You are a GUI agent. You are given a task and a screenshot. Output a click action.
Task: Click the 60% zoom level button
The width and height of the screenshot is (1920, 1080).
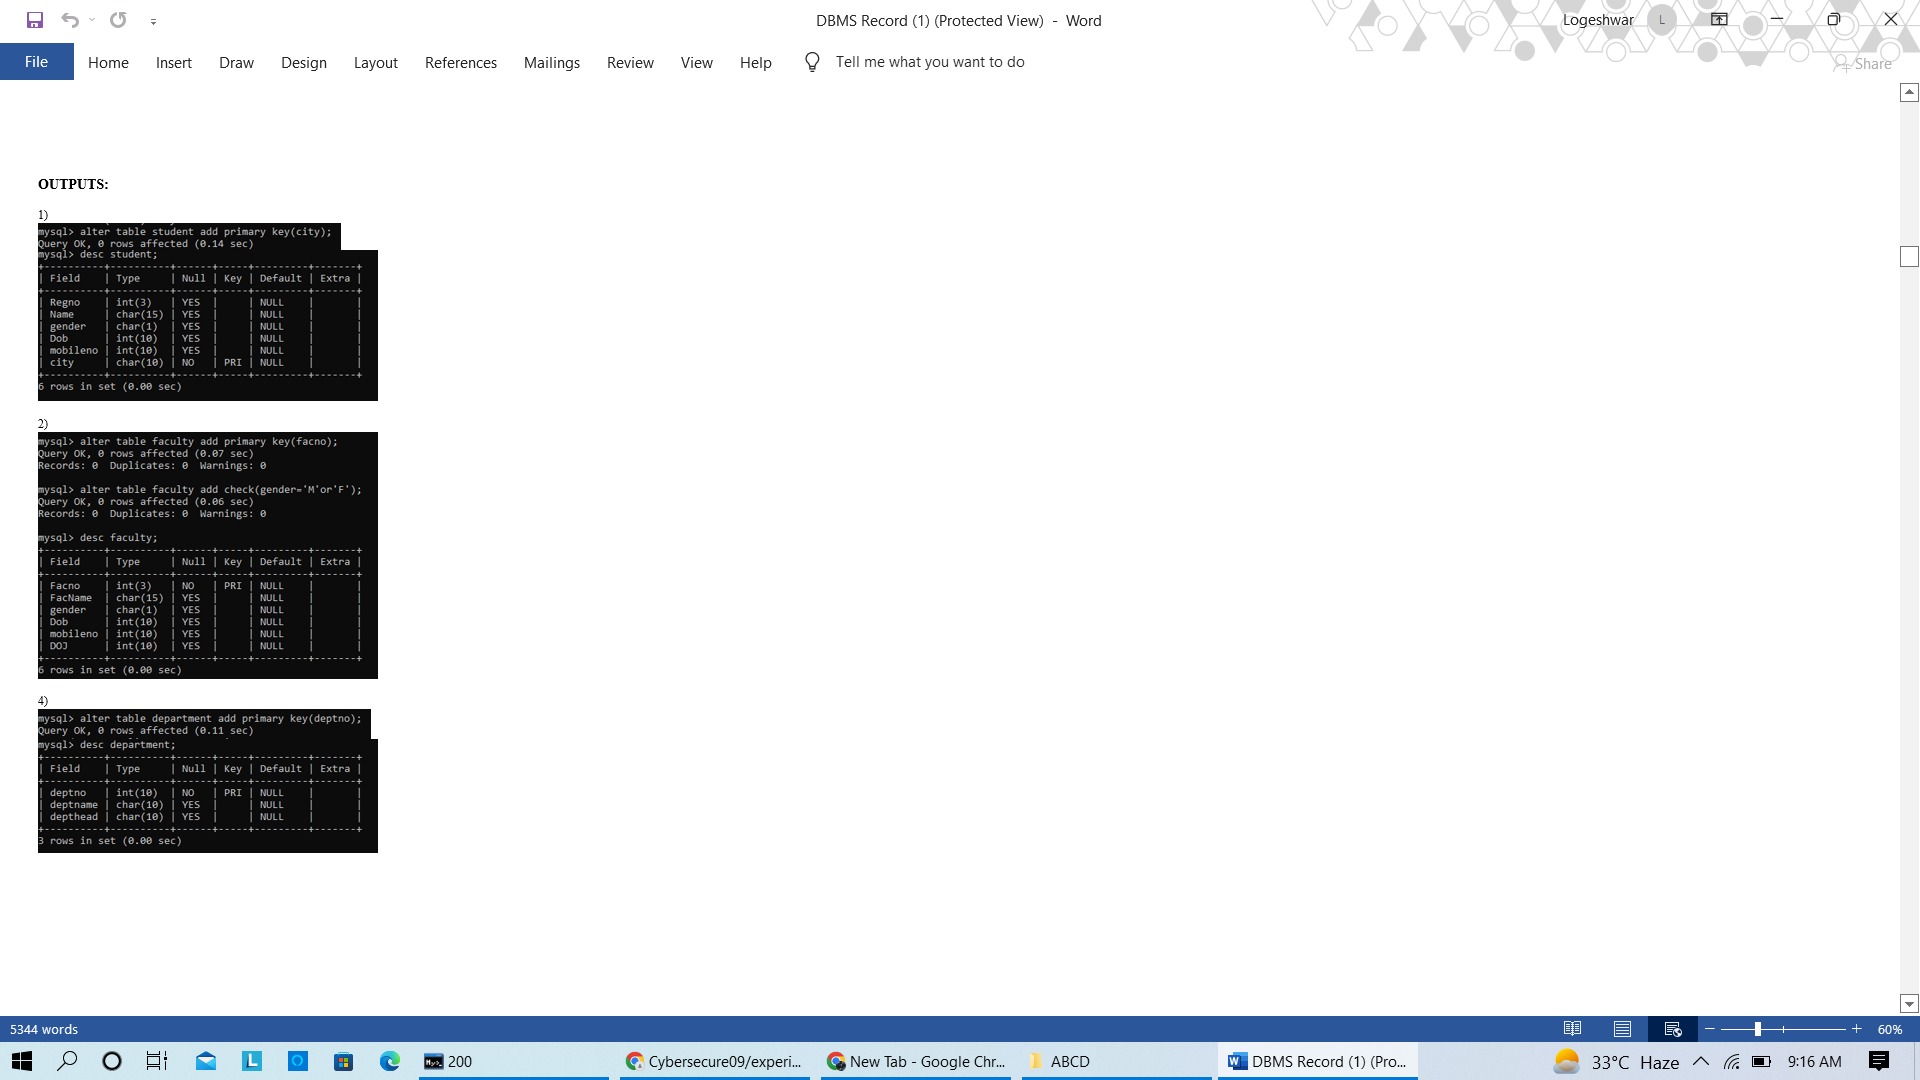[x=1889, y=1029]
